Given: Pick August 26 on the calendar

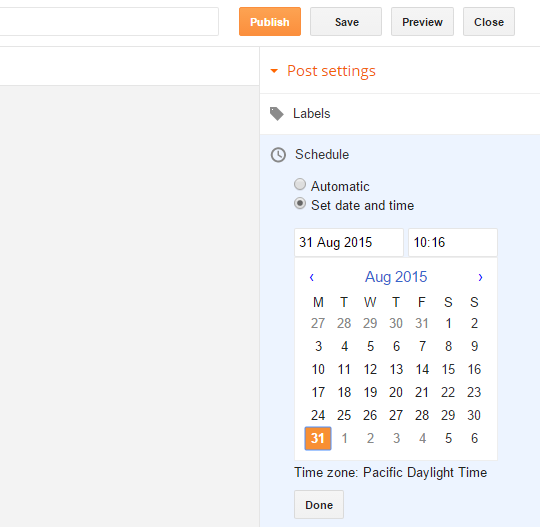Looking at the screenshot, I should click(370, 415).
